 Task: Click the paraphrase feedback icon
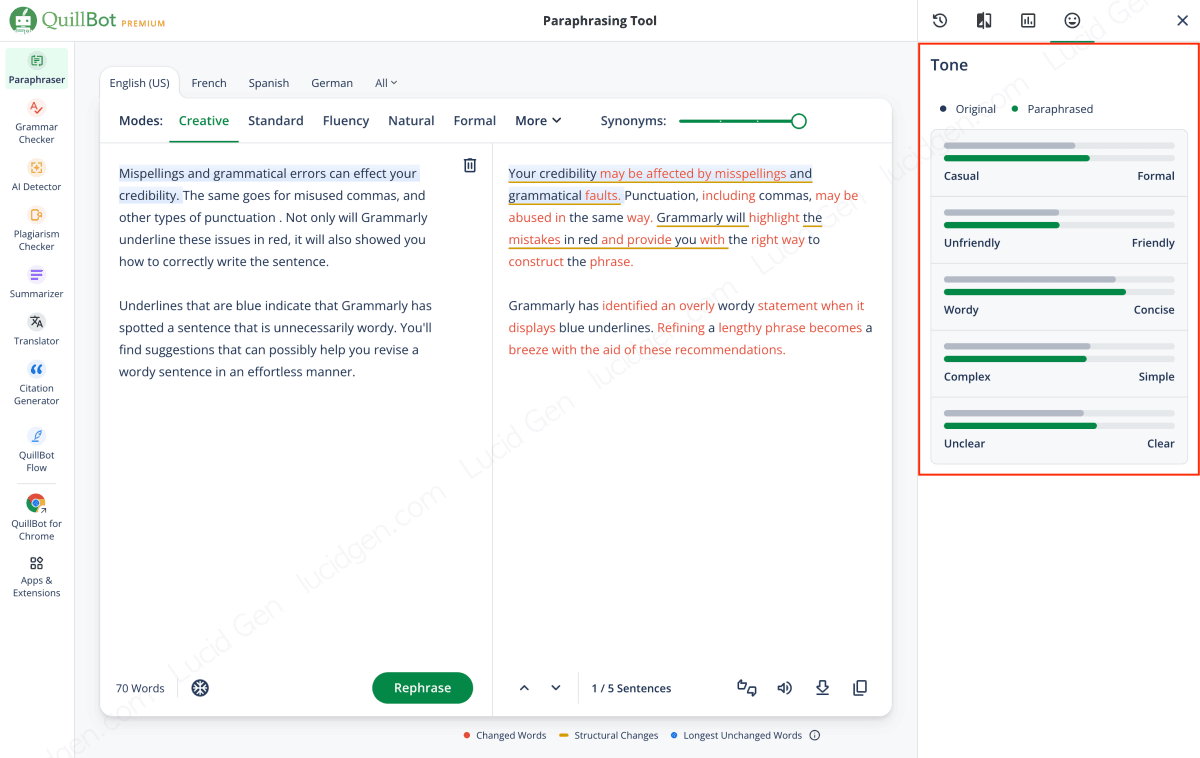(x=746, y=688)
